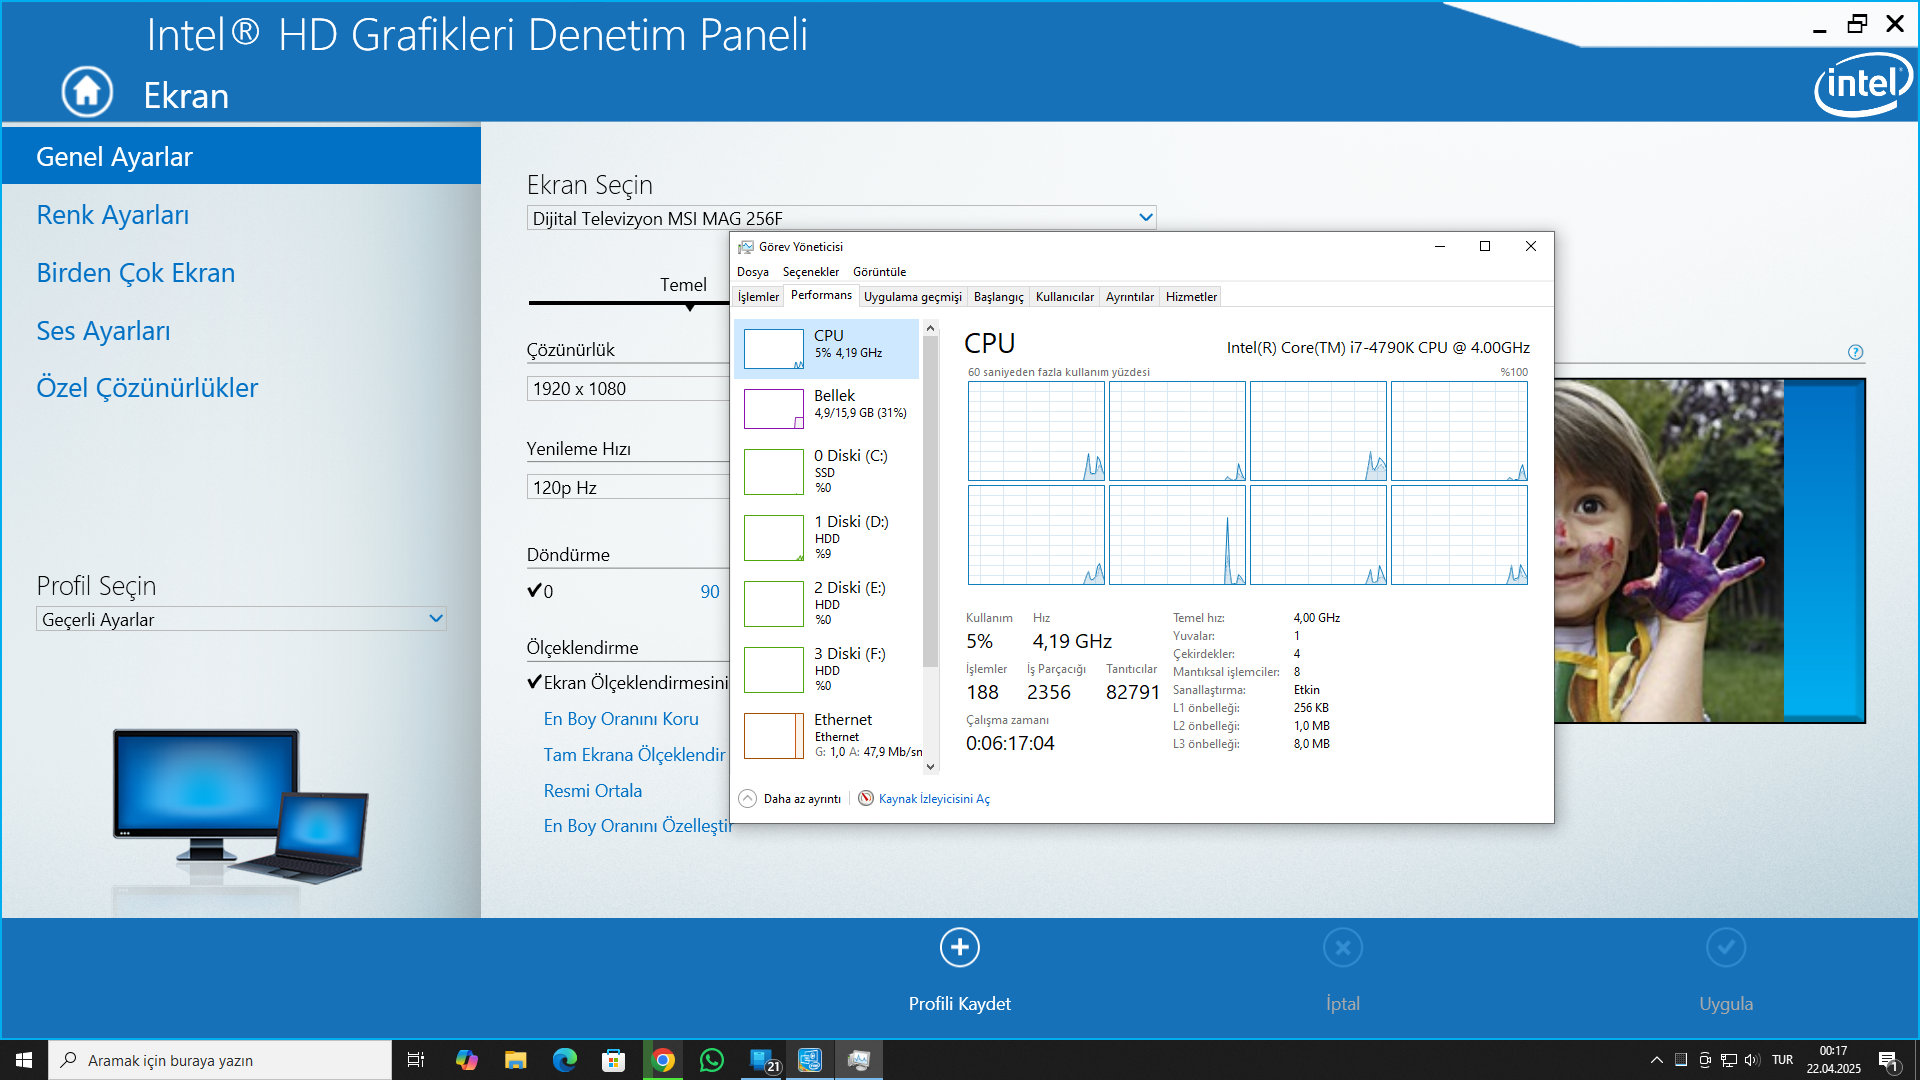The height and width of the screenshot is (1080, 1920).
Task: Select Bellek in performance list
Action: tap(827, 409)
